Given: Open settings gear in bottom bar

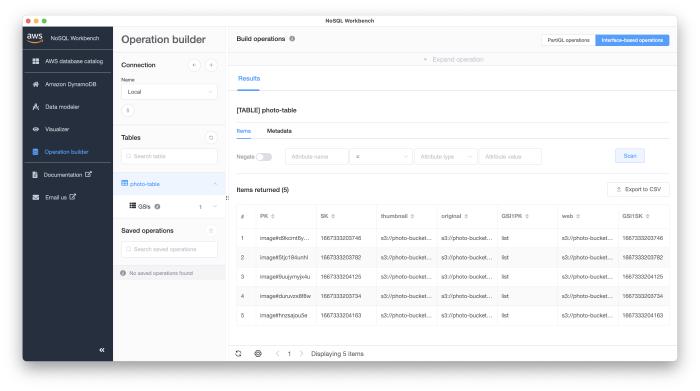Looking at the screenshot, I should (x=258, y=354).
